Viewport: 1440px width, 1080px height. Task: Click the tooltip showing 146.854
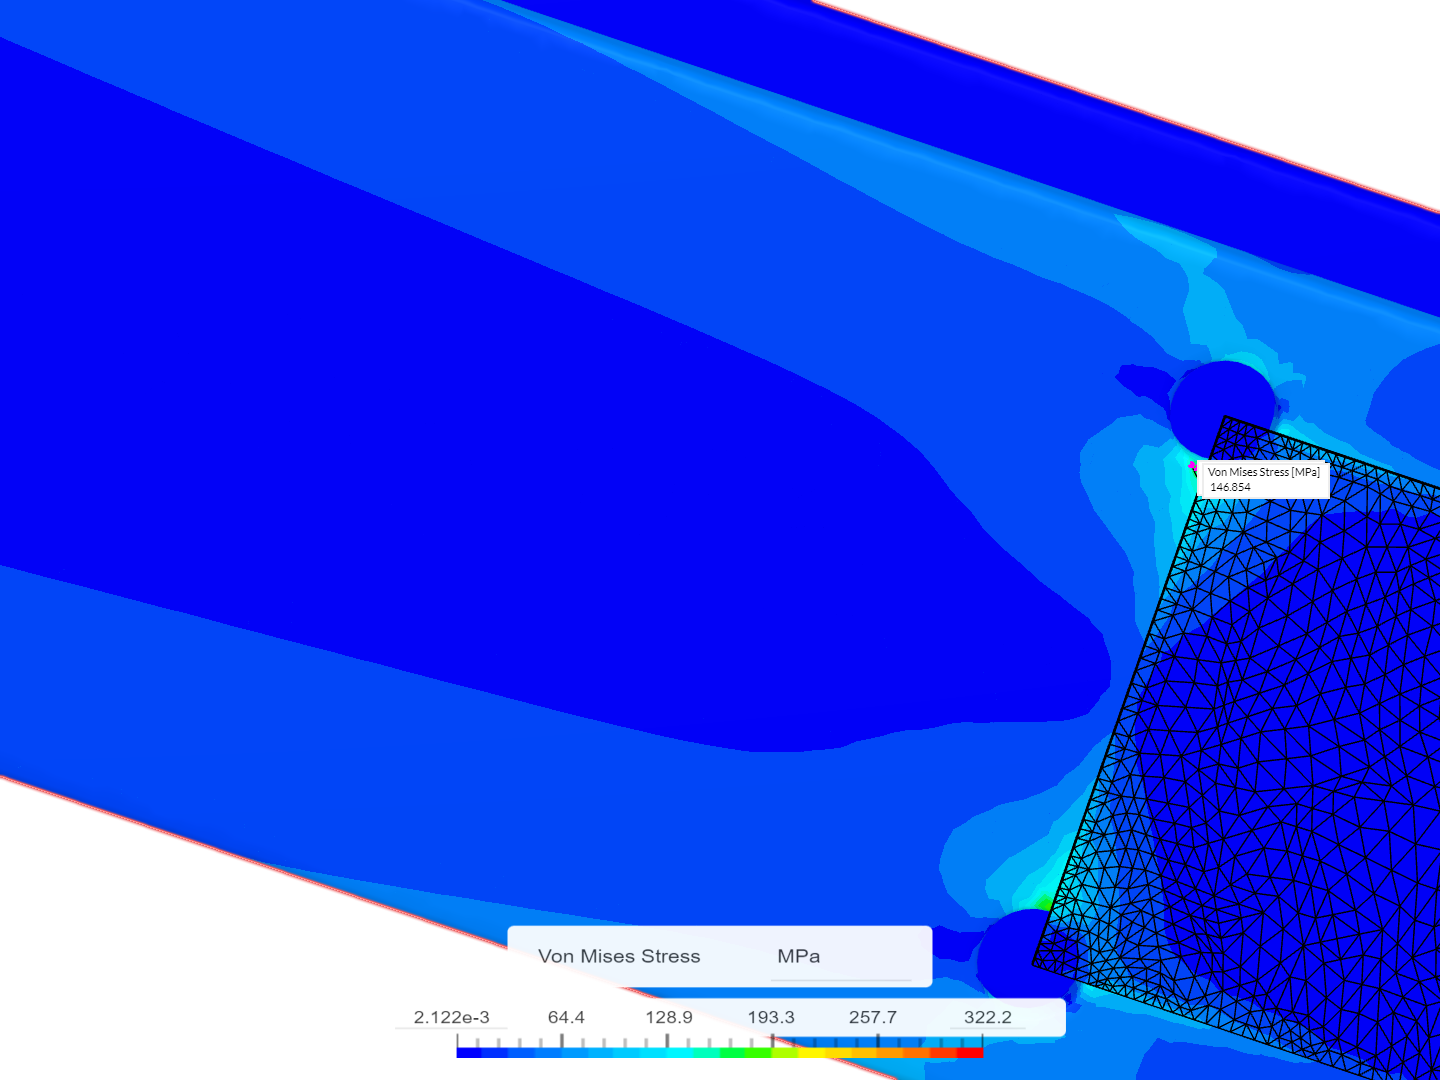click(x=1263, y=479)
